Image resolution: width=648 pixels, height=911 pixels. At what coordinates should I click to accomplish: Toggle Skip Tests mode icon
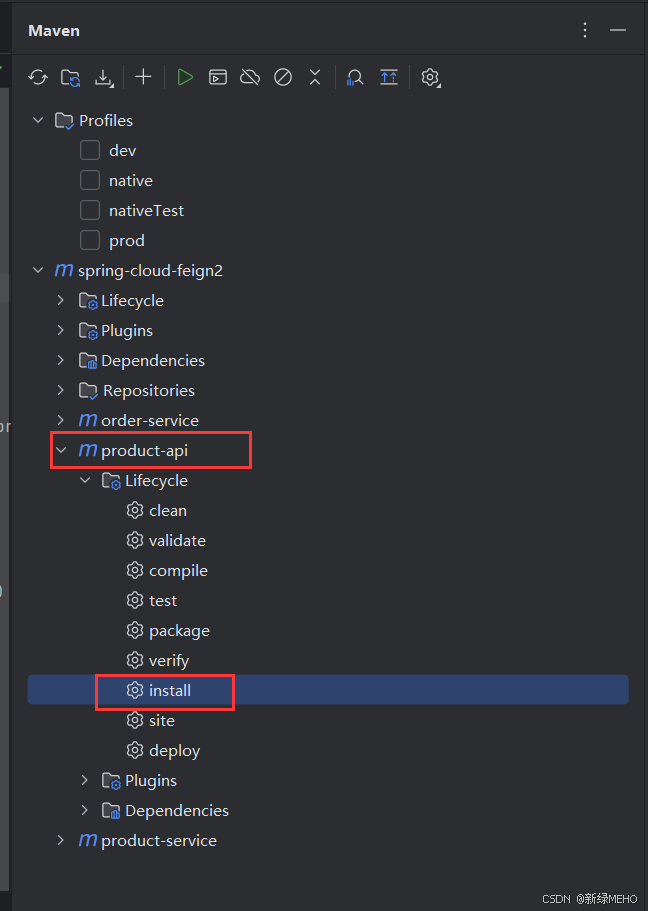283,77
